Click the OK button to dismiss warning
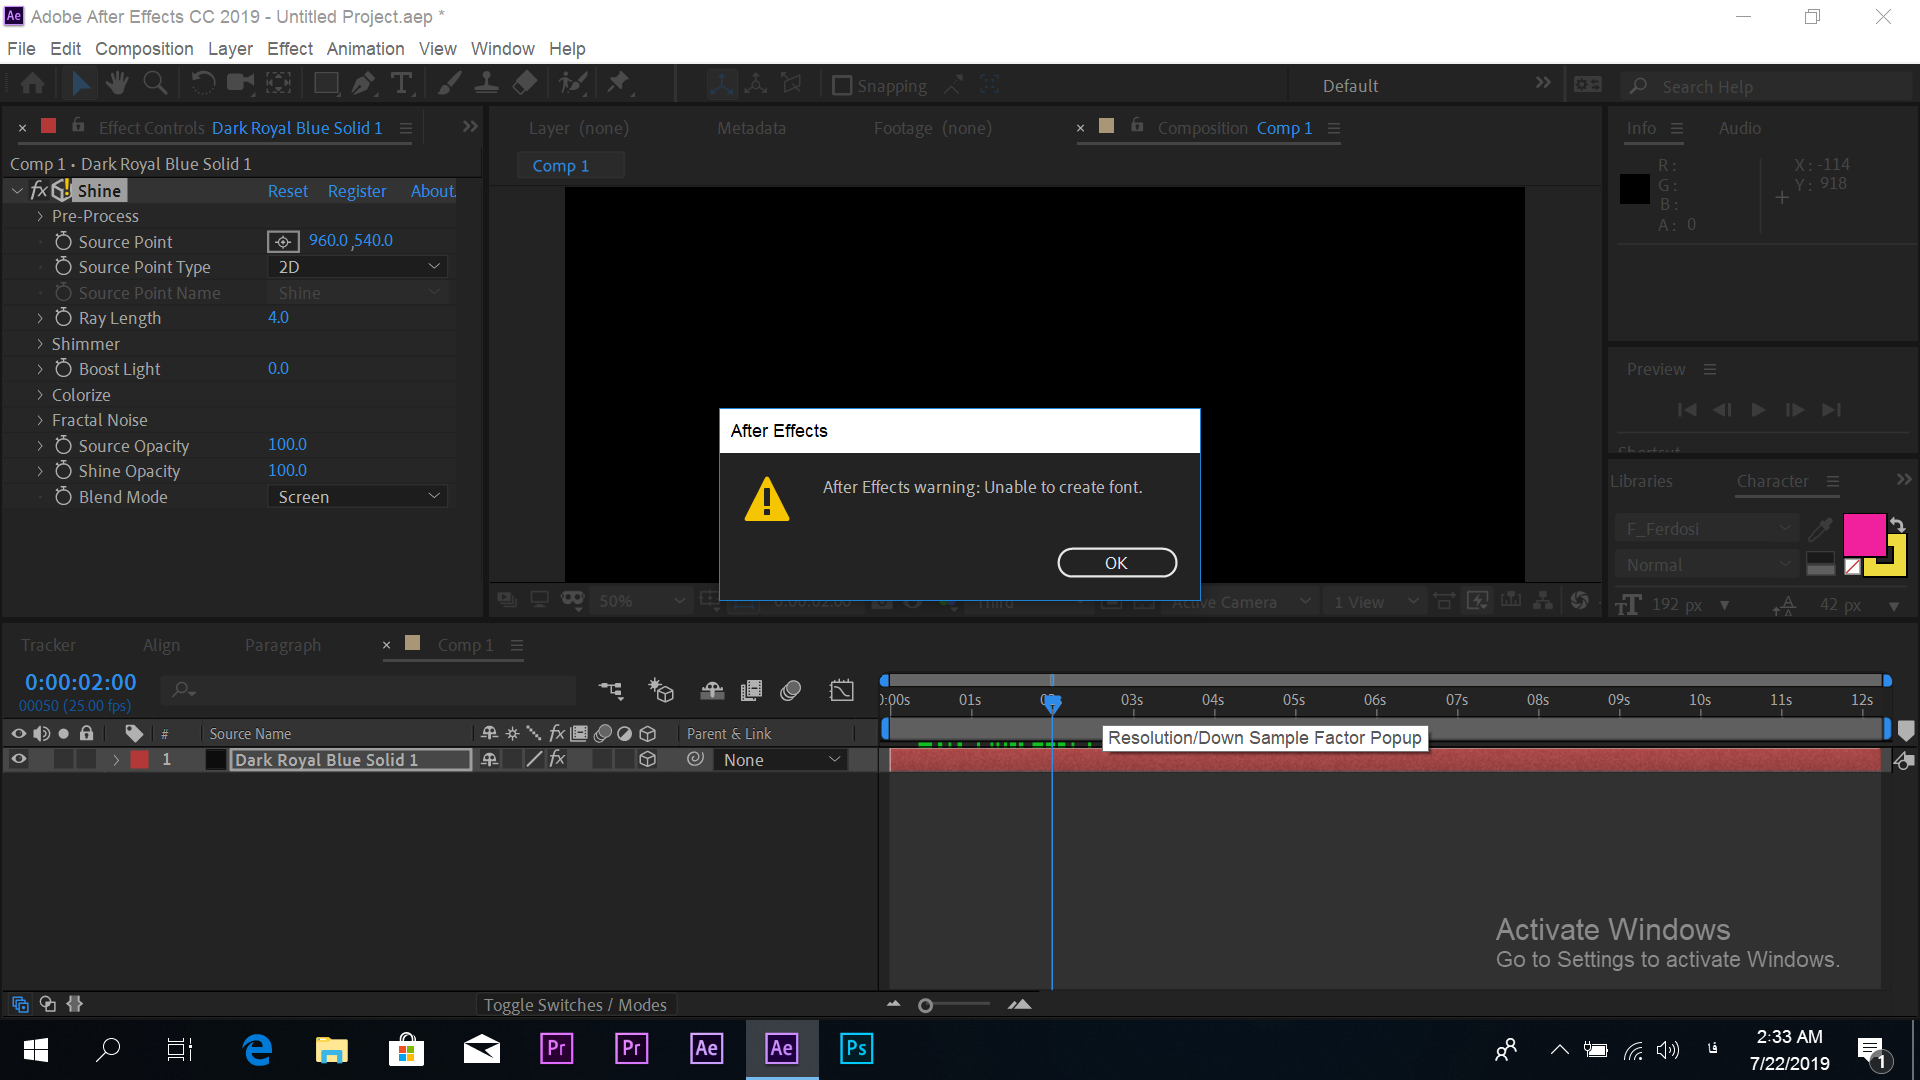1920x1080 pixels. [1118, 563]
